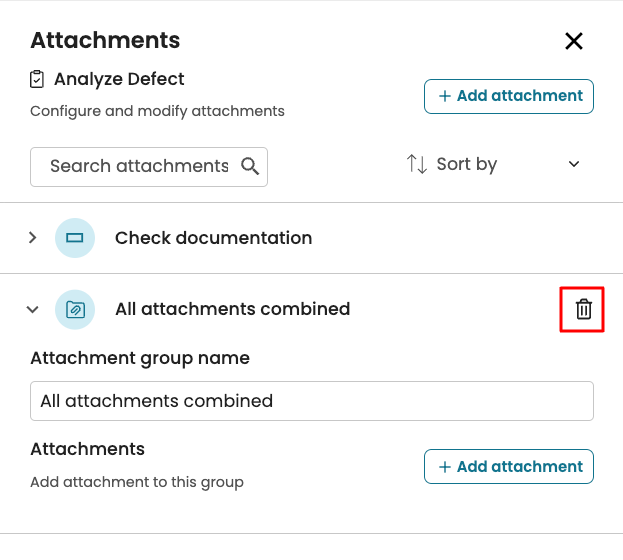The image size is (623, 560).
Task: Click the plus icon in the top Add attachment button
Action: (x=445, y=96)
